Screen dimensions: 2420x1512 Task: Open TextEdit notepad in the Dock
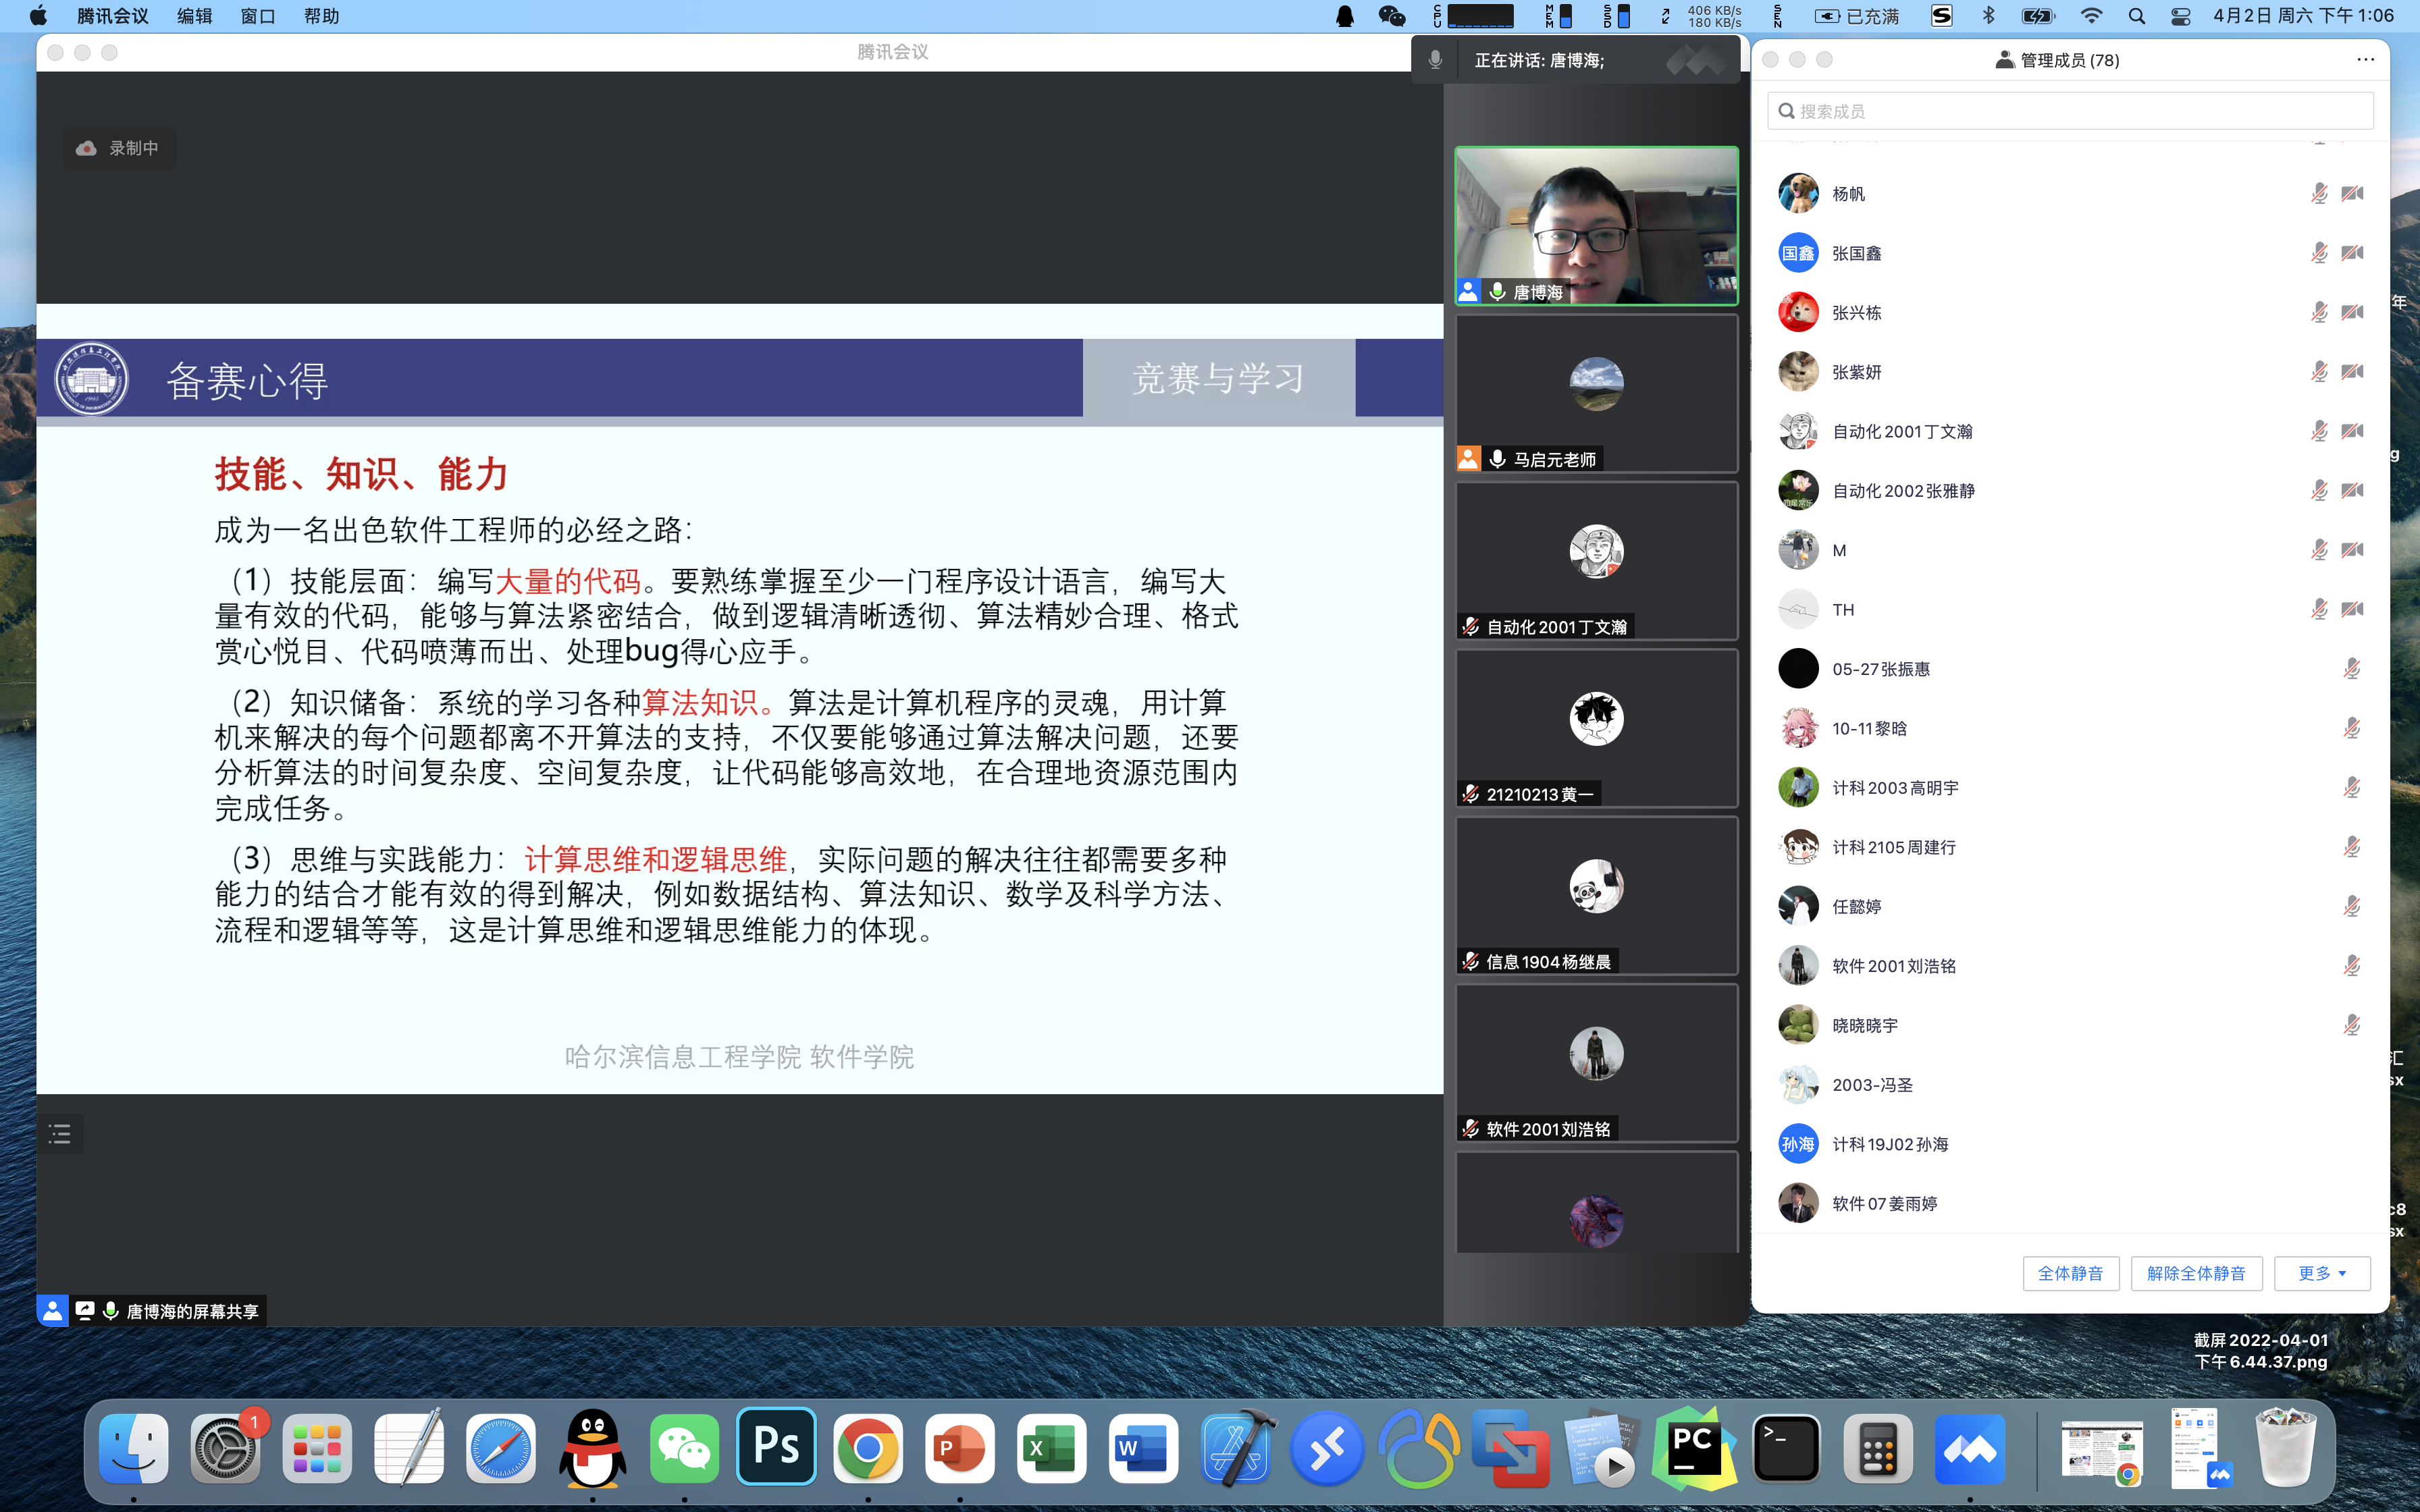click(x=409, y=1448)
